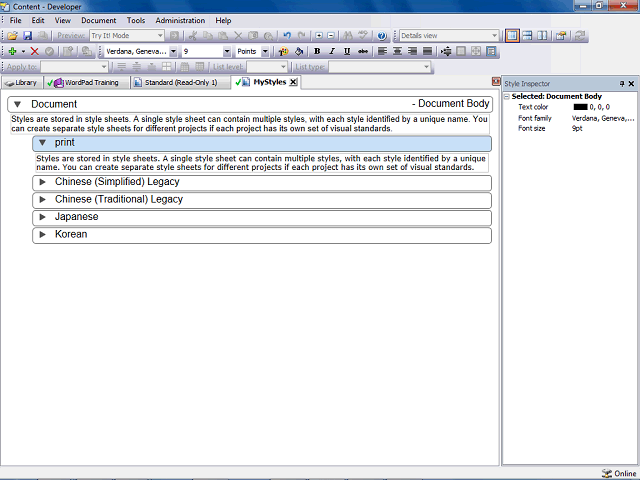
Task: Close the Style Inspector panel
Action: [x=631, y=84]
